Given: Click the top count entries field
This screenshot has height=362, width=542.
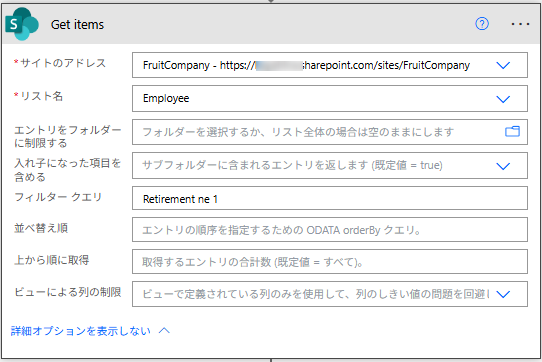Looking at the screenshot, I should (330, 262).
